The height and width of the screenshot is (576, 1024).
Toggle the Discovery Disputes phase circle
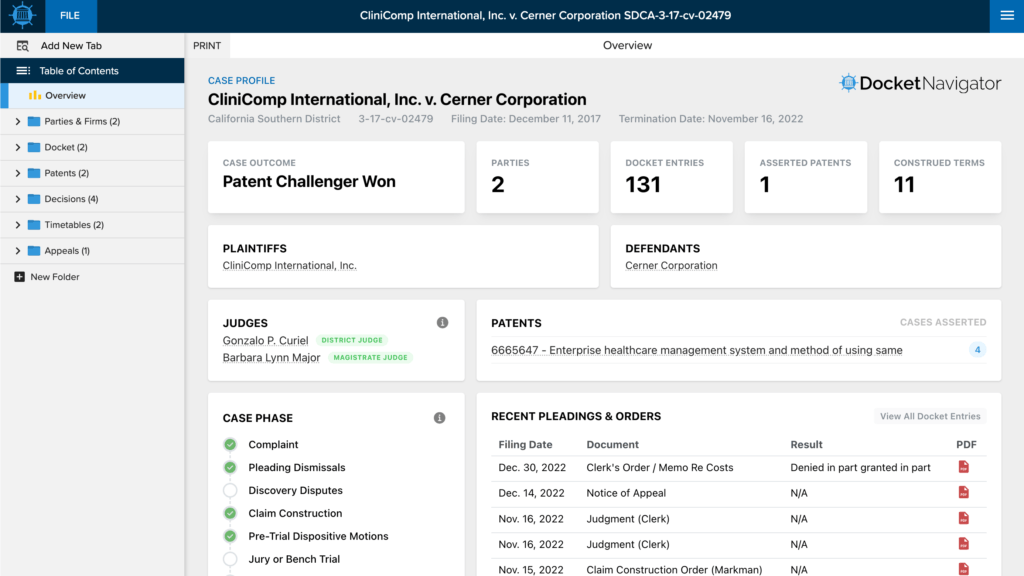[x=230, y=490]
